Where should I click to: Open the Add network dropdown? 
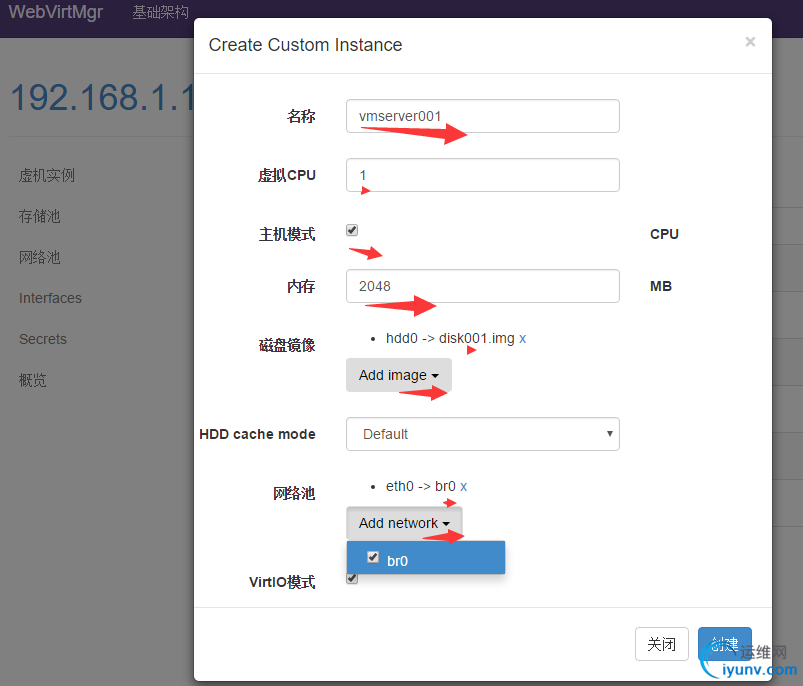click(404, 523)
